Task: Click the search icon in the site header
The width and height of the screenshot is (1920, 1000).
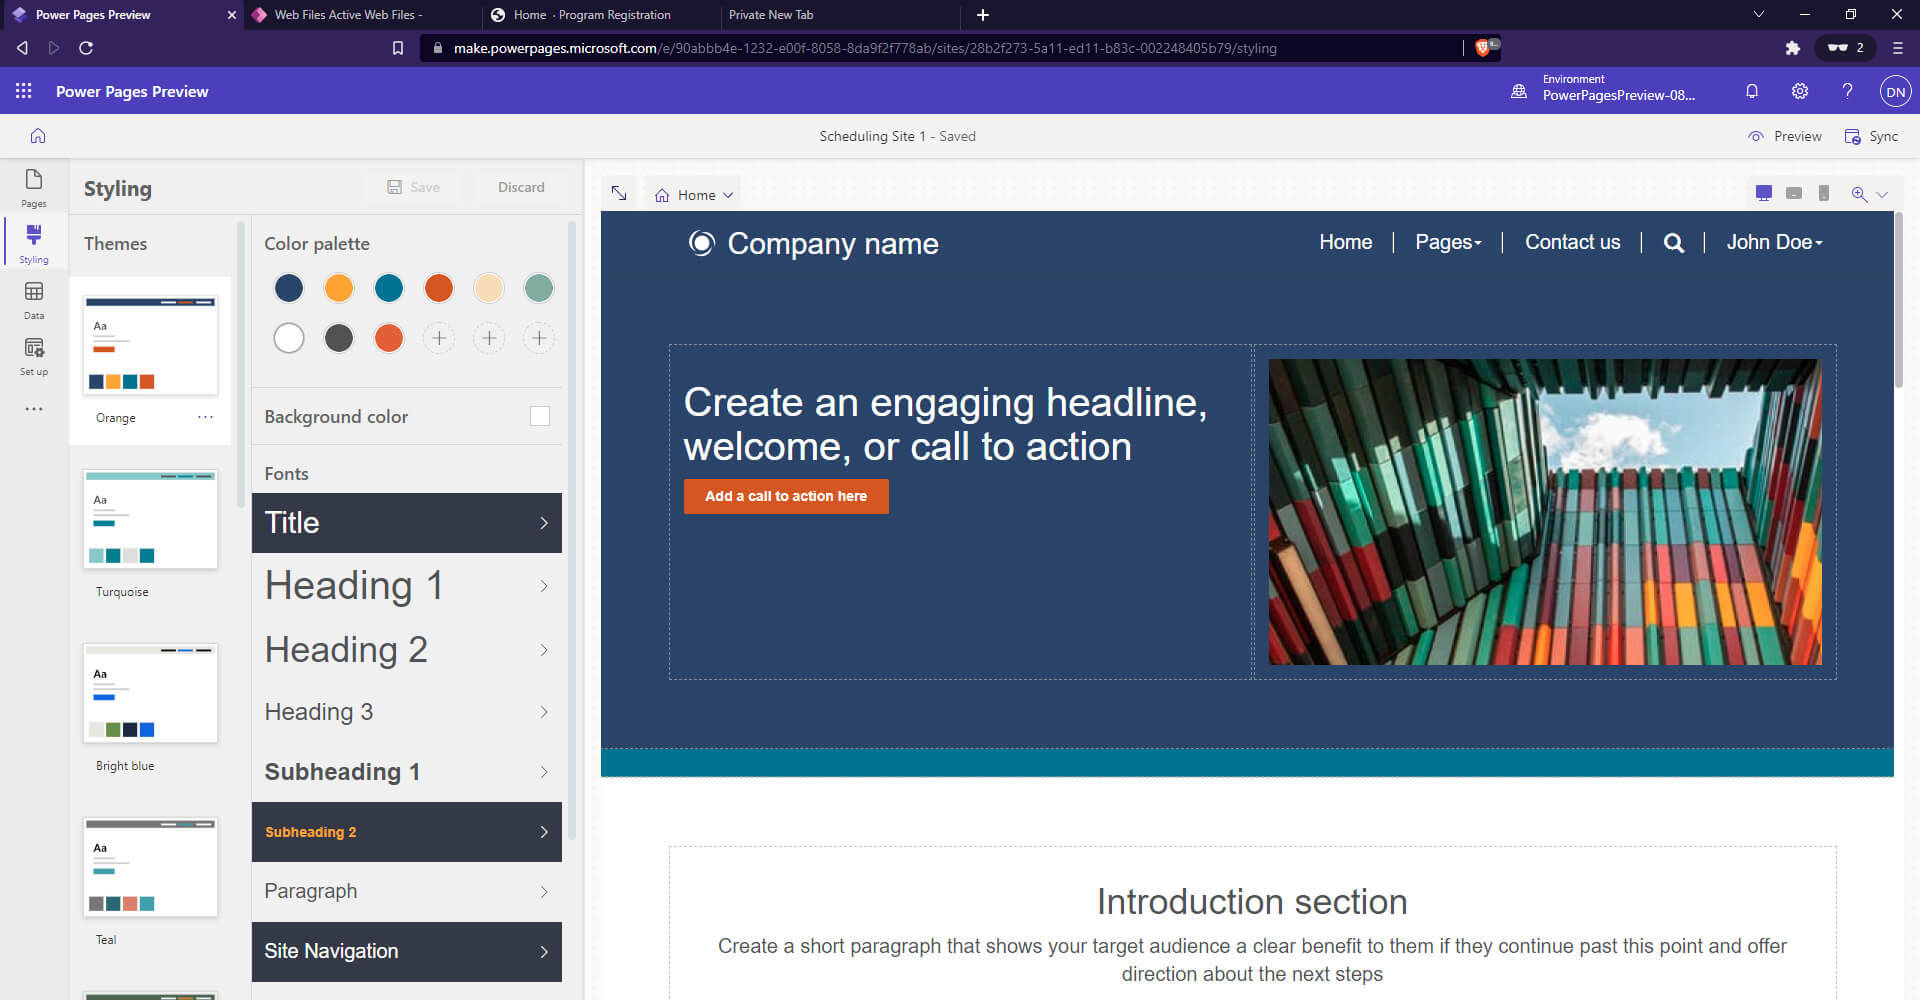Action: (x=1673, y=242)
